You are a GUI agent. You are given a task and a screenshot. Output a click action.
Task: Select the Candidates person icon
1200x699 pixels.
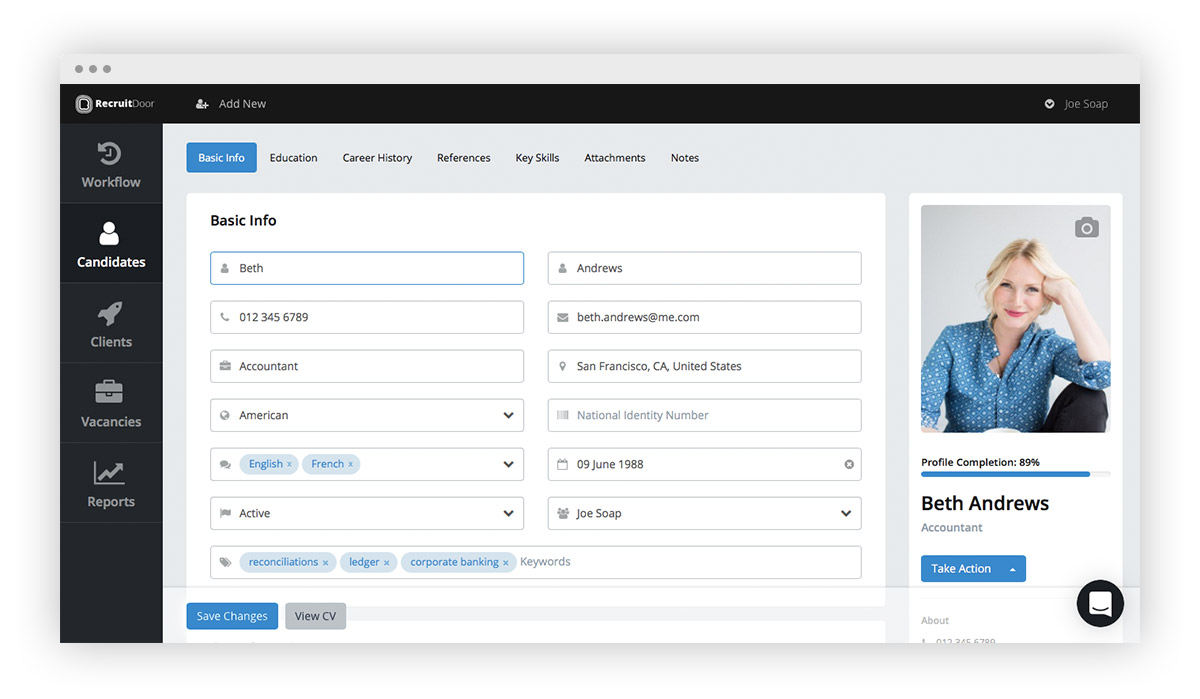coord(110,233)
